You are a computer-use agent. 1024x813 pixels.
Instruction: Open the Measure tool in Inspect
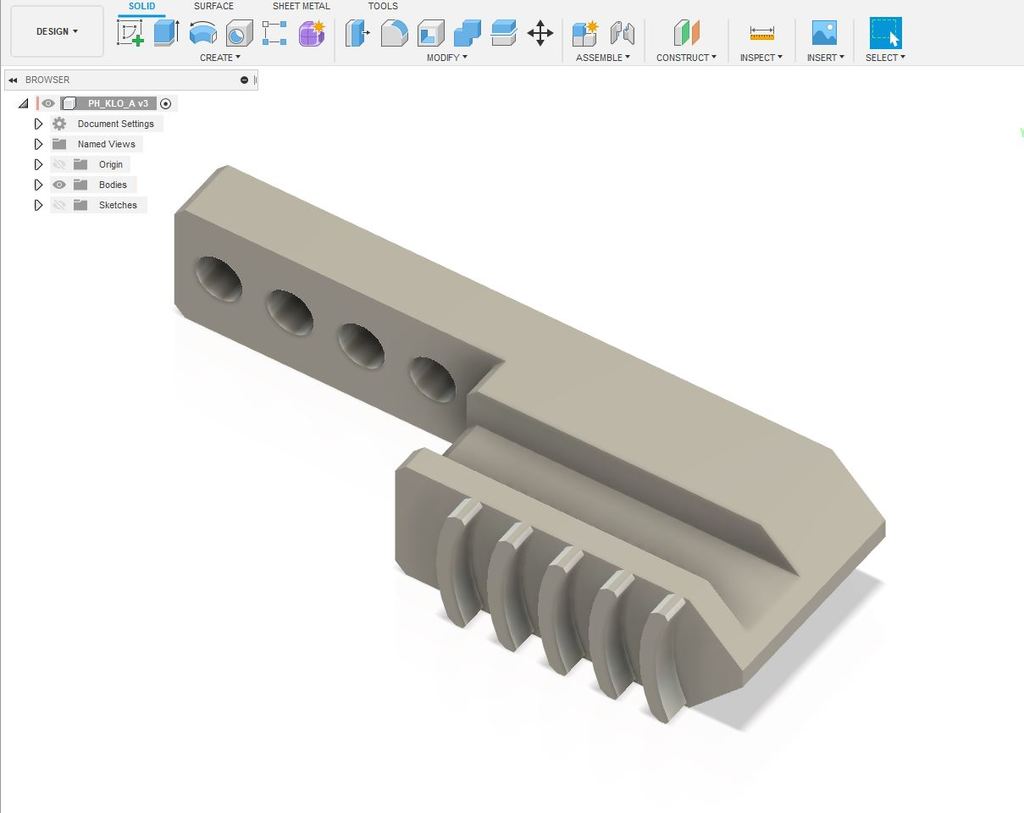761,31
